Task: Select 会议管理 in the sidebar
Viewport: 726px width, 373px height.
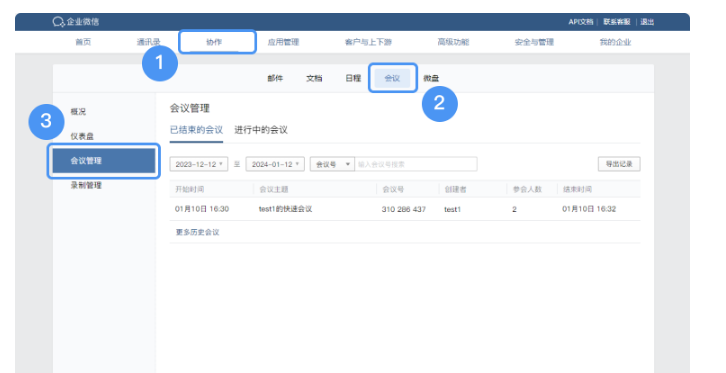Action: 104,161
